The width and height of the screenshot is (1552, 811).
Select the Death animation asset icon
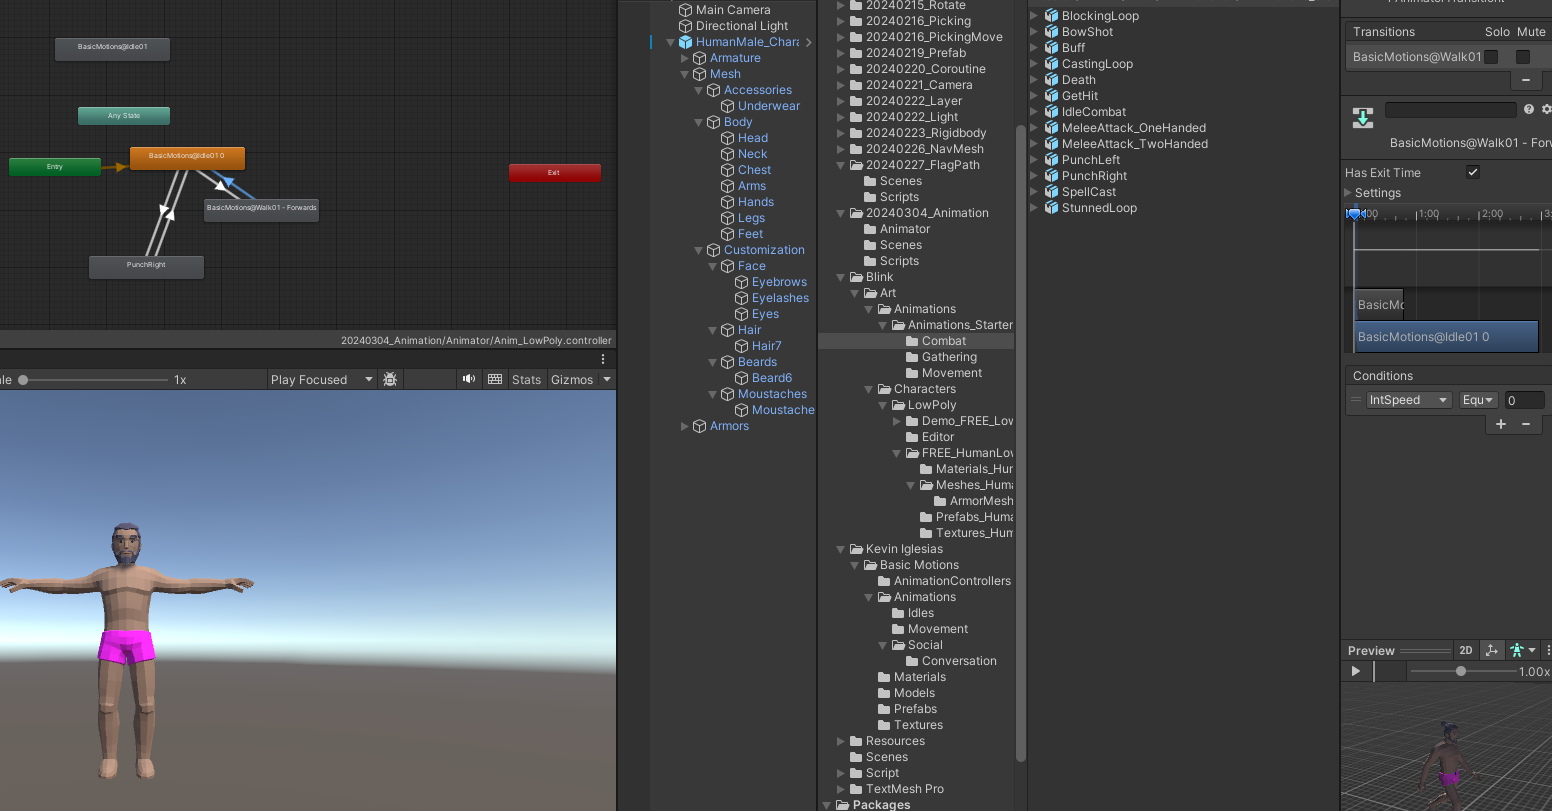tap(1051, 80)
